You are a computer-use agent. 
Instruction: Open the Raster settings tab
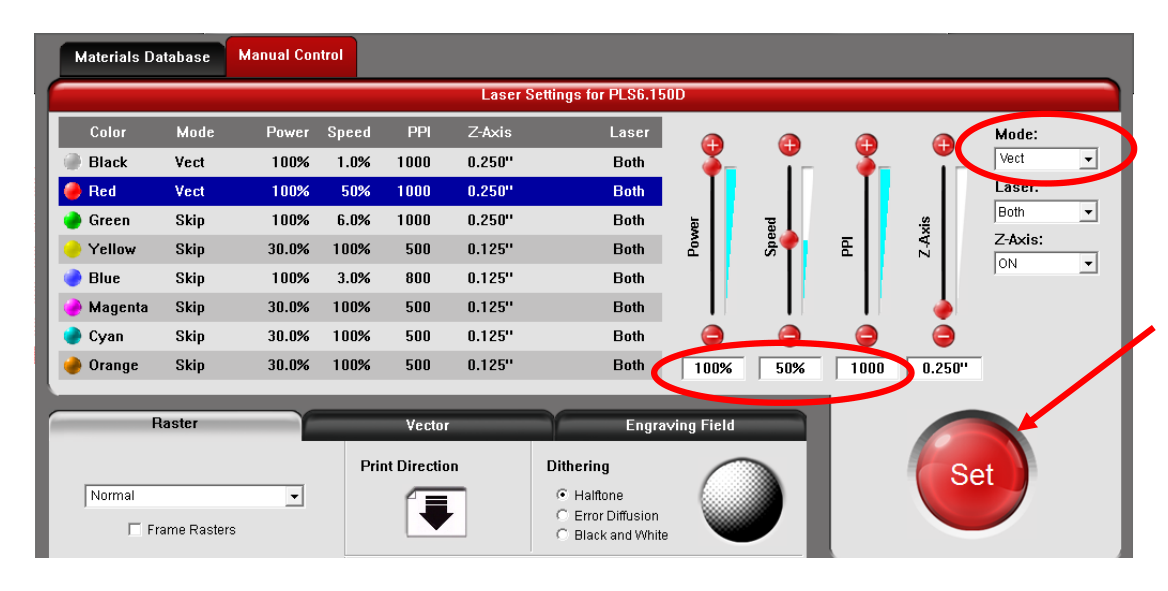[175, 423]
